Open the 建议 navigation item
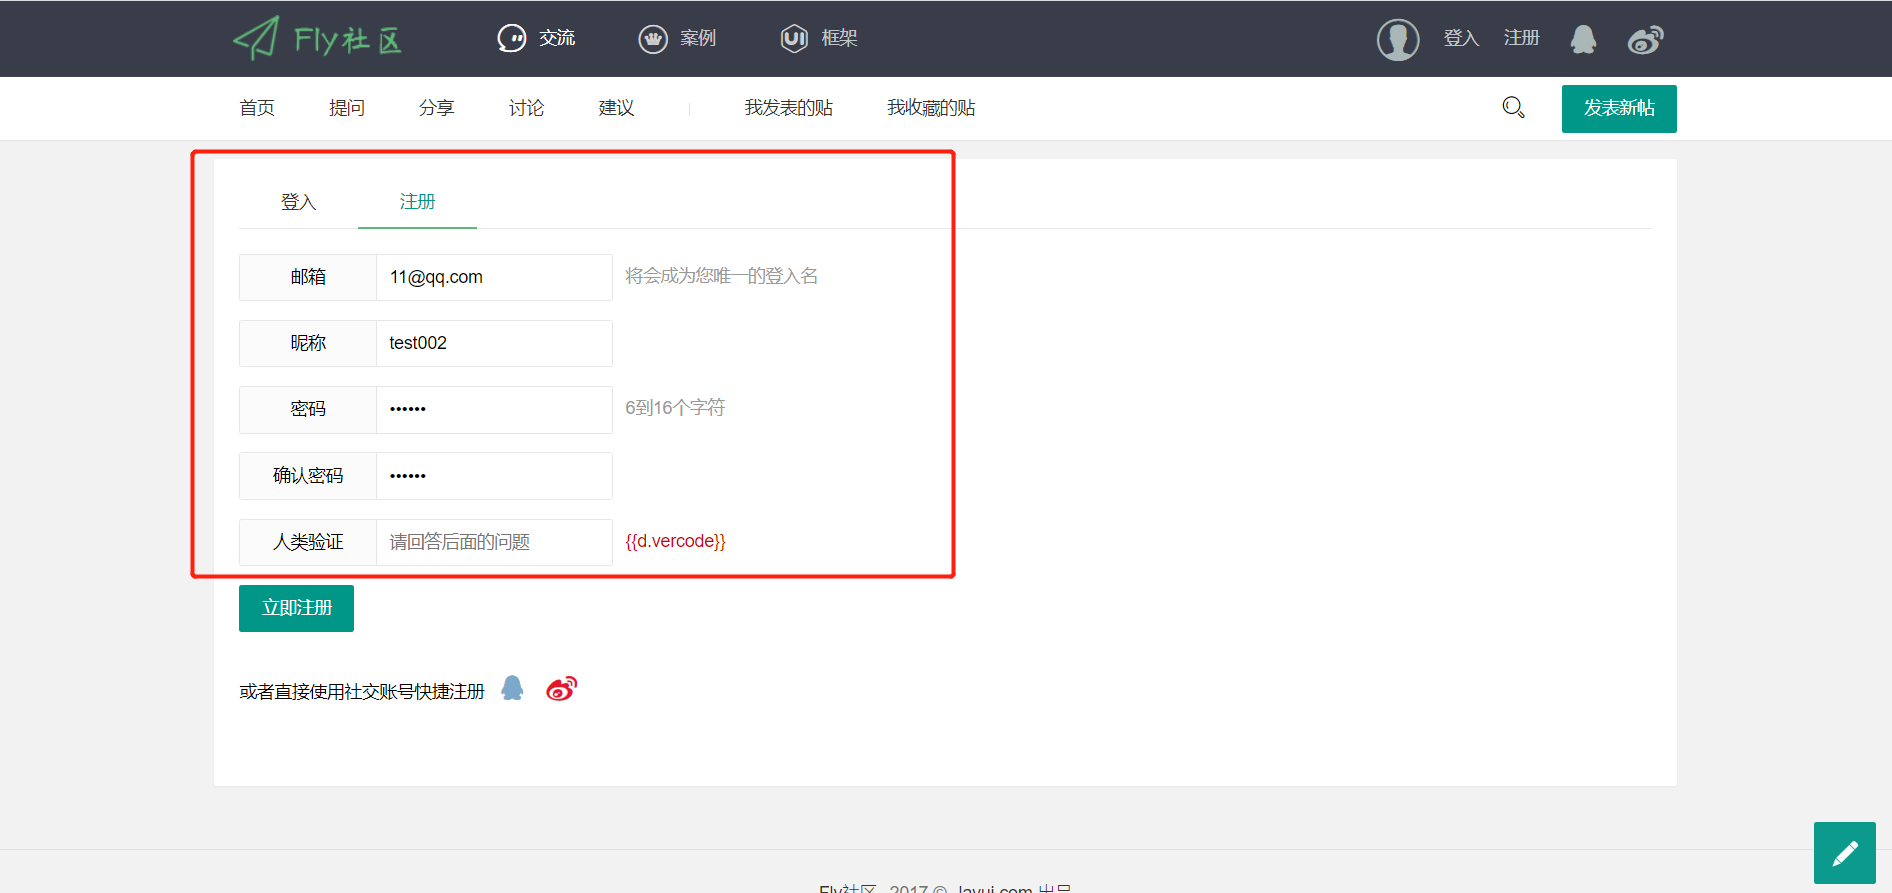This screenshot has height=893, width=1892. click(617, 108)
